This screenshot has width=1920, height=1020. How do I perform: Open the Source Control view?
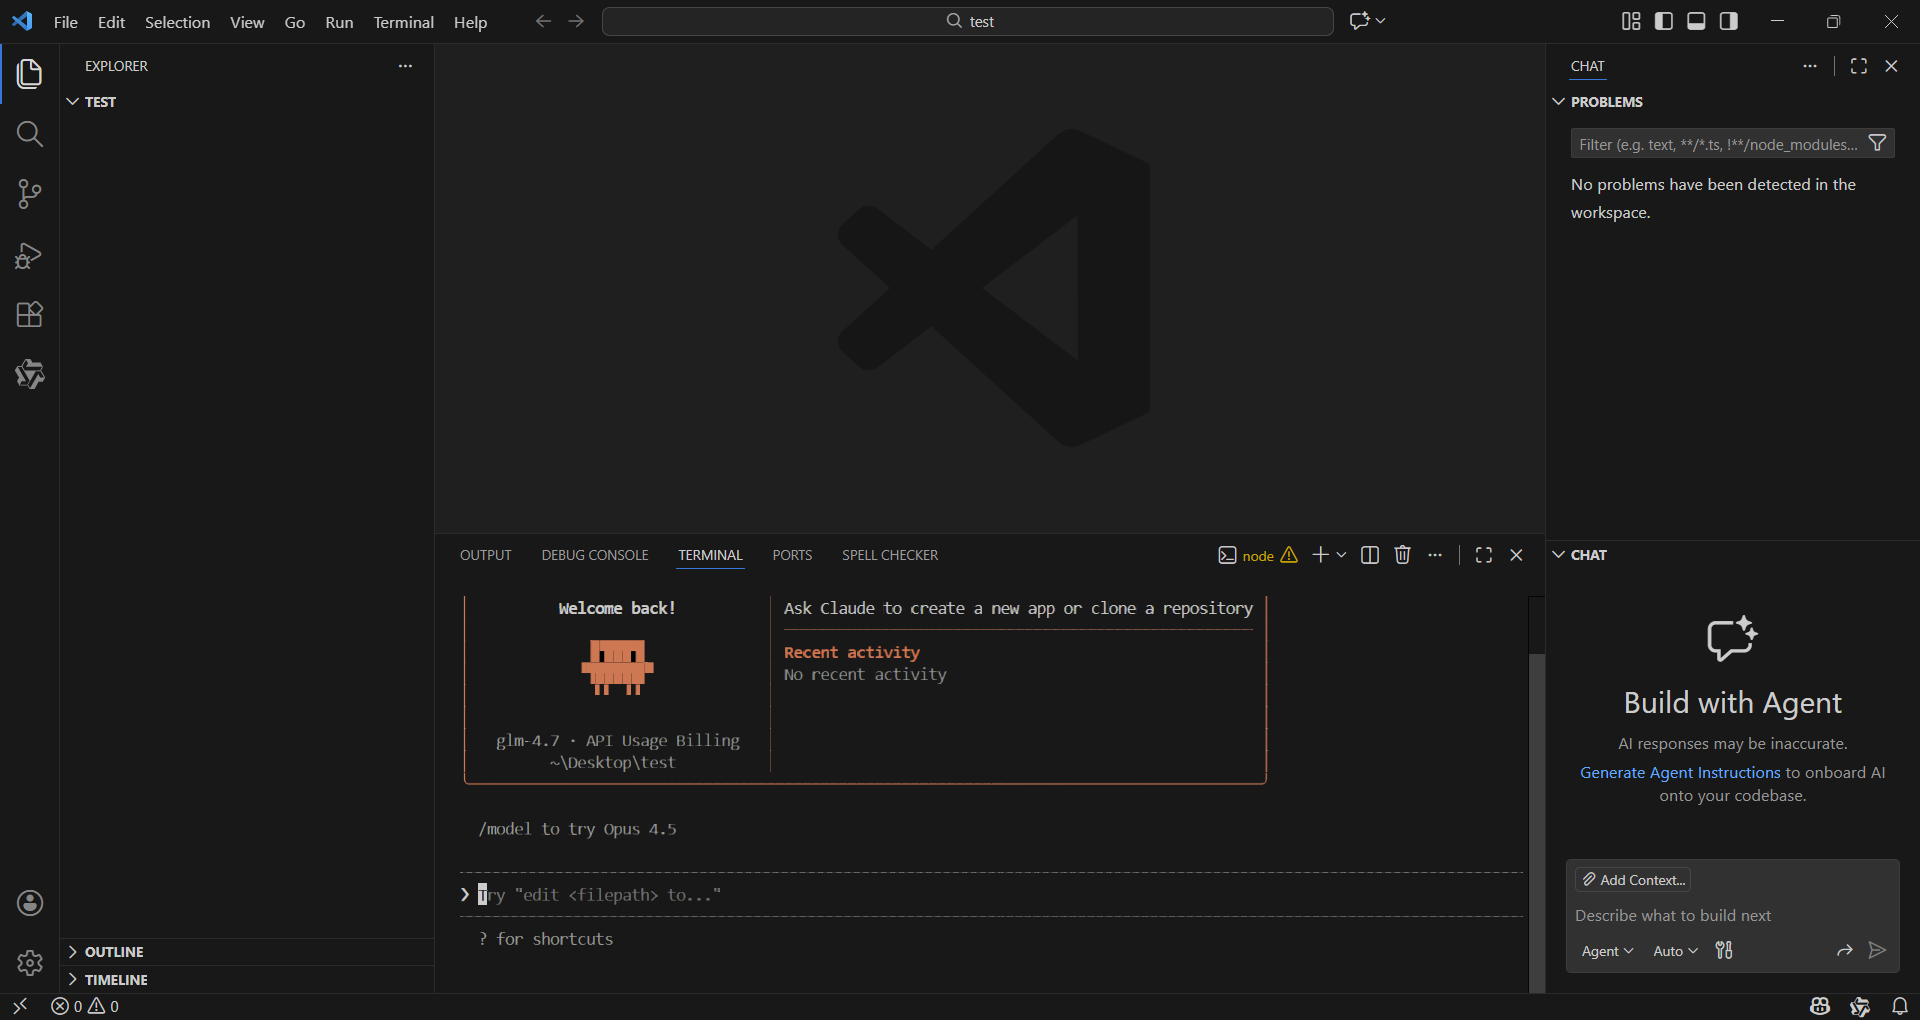tap(30, 194)
